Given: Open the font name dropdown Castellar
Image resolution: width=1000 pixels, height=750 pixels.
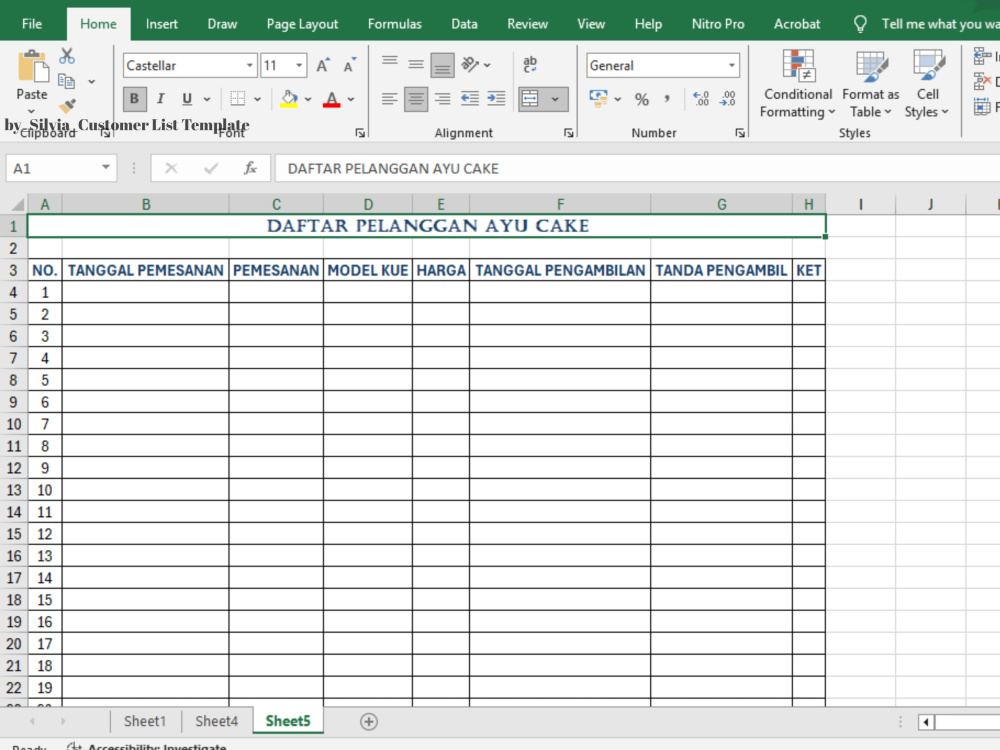Looking at the screenshot, I should [x=249, y=65].
